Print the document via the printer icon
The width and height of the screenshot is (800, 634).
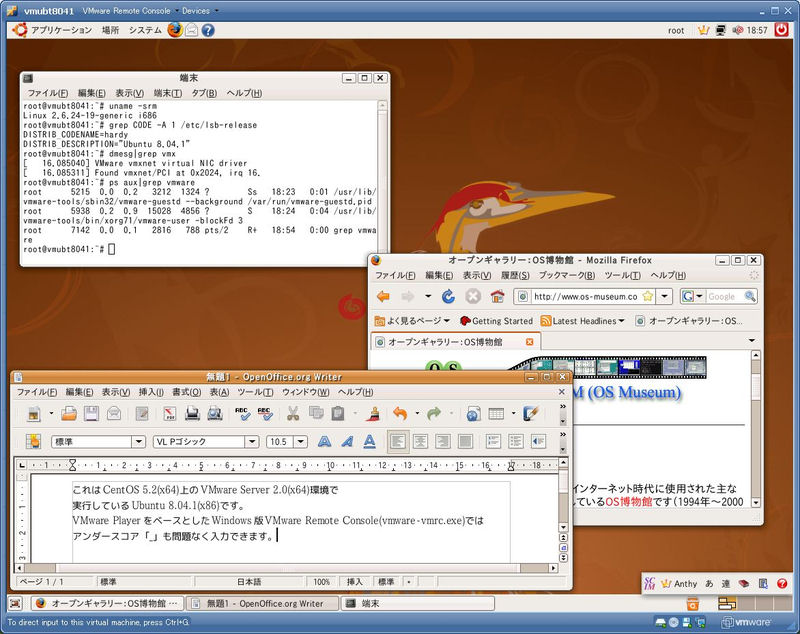click(192, 414)
